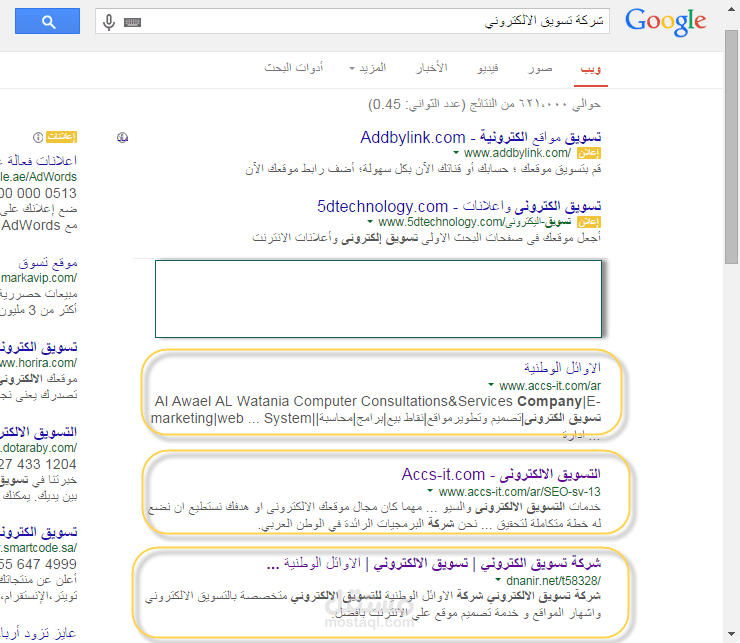Expand arrow next to www.5dtechnology.com URL

pyautogui.click(x=370, y=221)
